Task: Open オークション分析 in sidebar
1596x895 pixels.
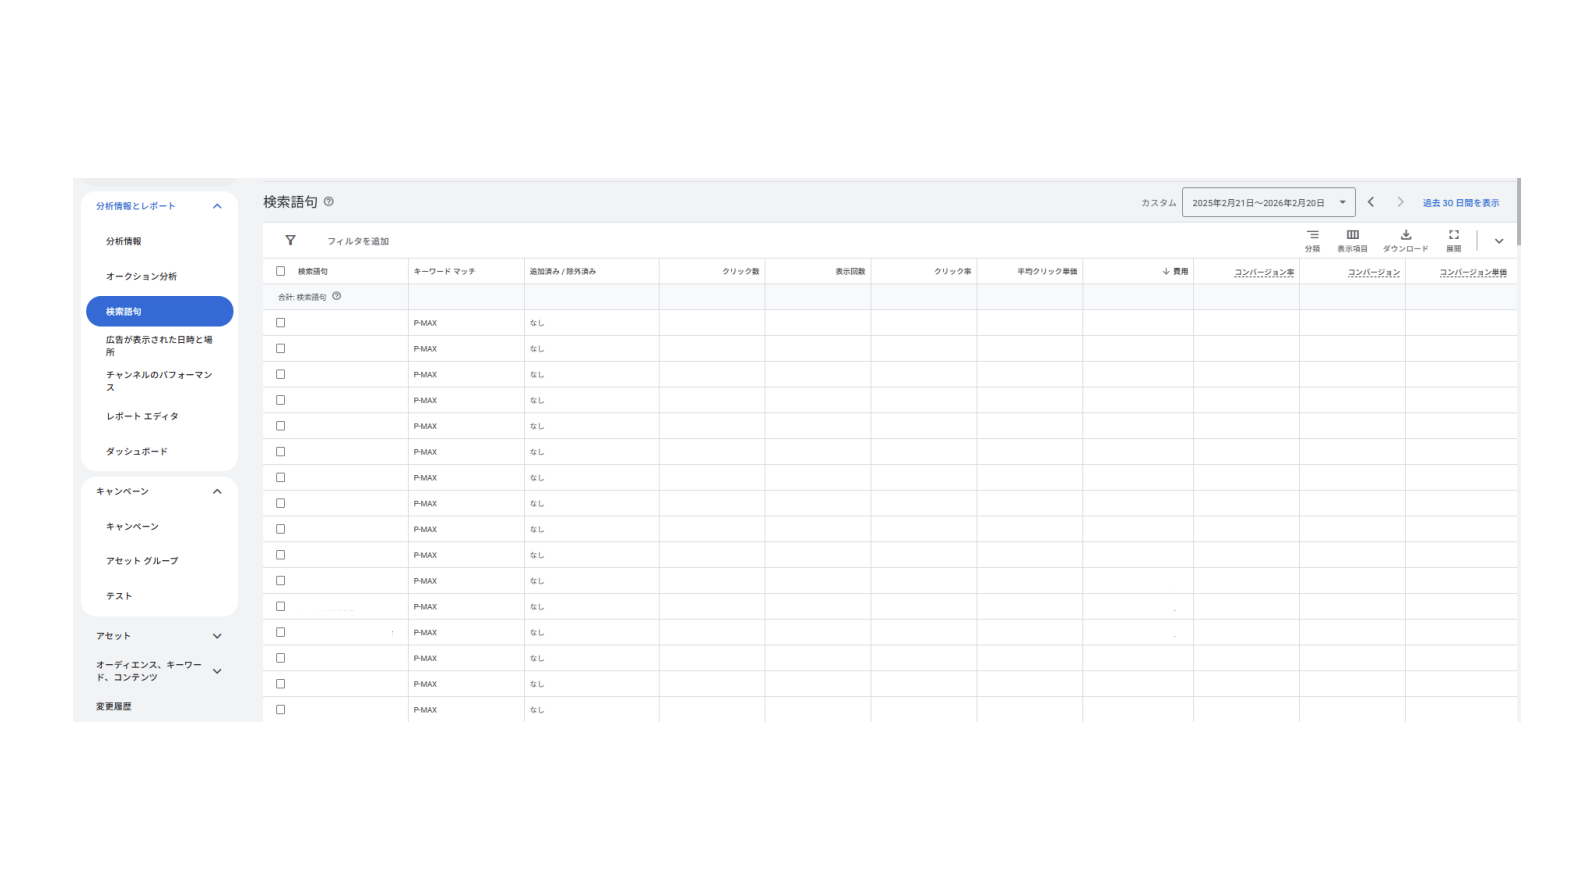Action: [141, 276]
